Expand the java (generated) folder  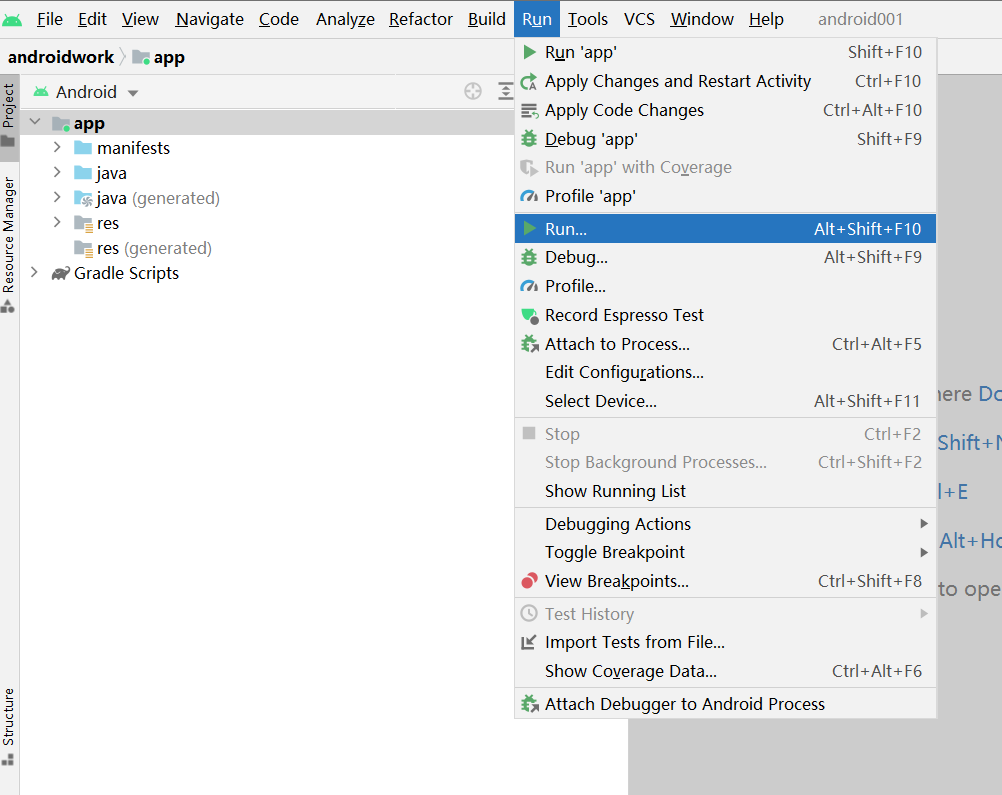[x=57, y=197]
